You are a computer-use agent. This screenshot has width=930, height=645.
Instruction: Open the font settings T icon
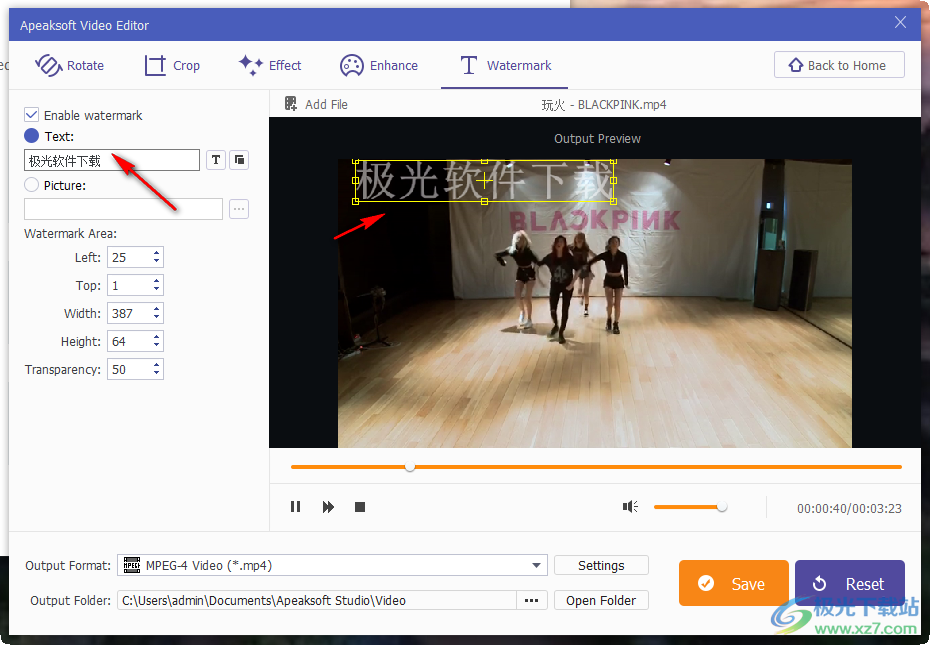216,160
